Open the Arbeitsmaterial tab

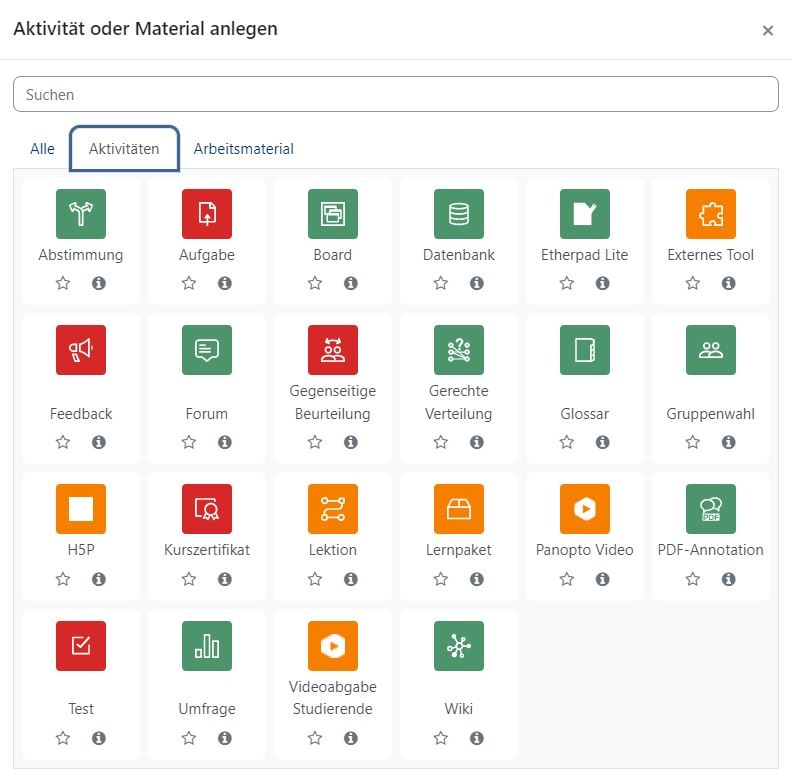coord(244,149)
